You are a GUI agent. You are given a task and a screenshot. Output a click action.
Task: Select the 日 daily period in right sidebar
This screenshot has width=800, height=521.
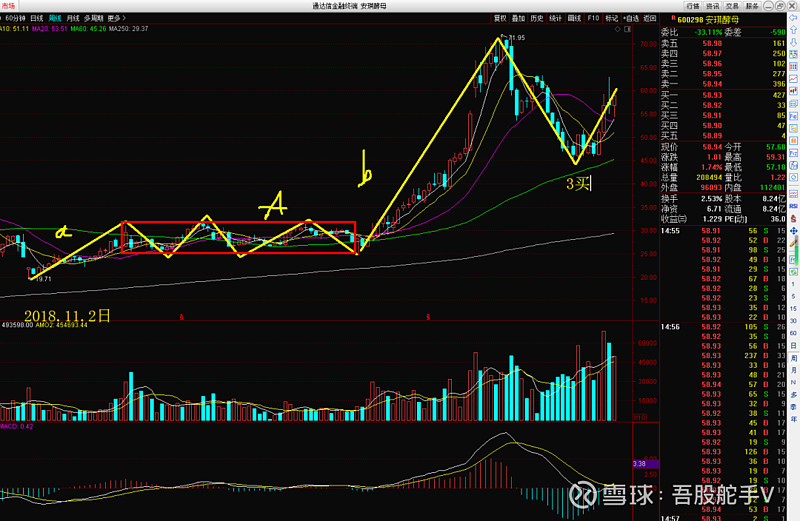(x=793, y=345)
